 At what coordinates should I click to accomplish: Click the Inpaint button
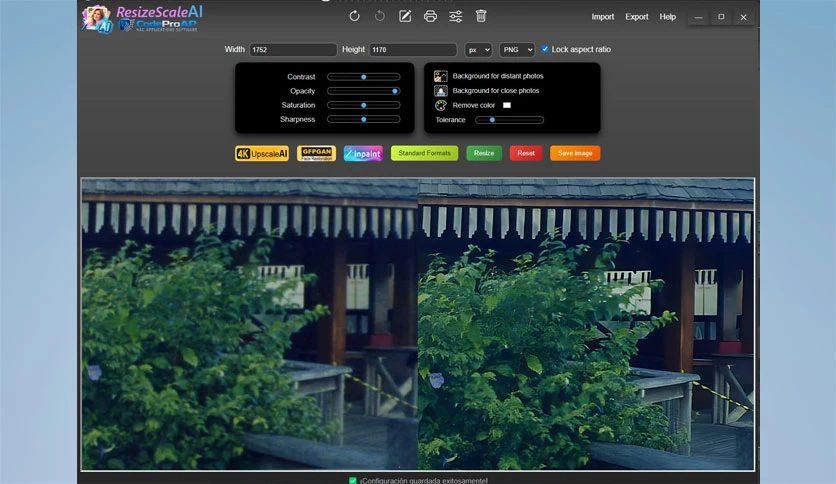pos(363,154)
